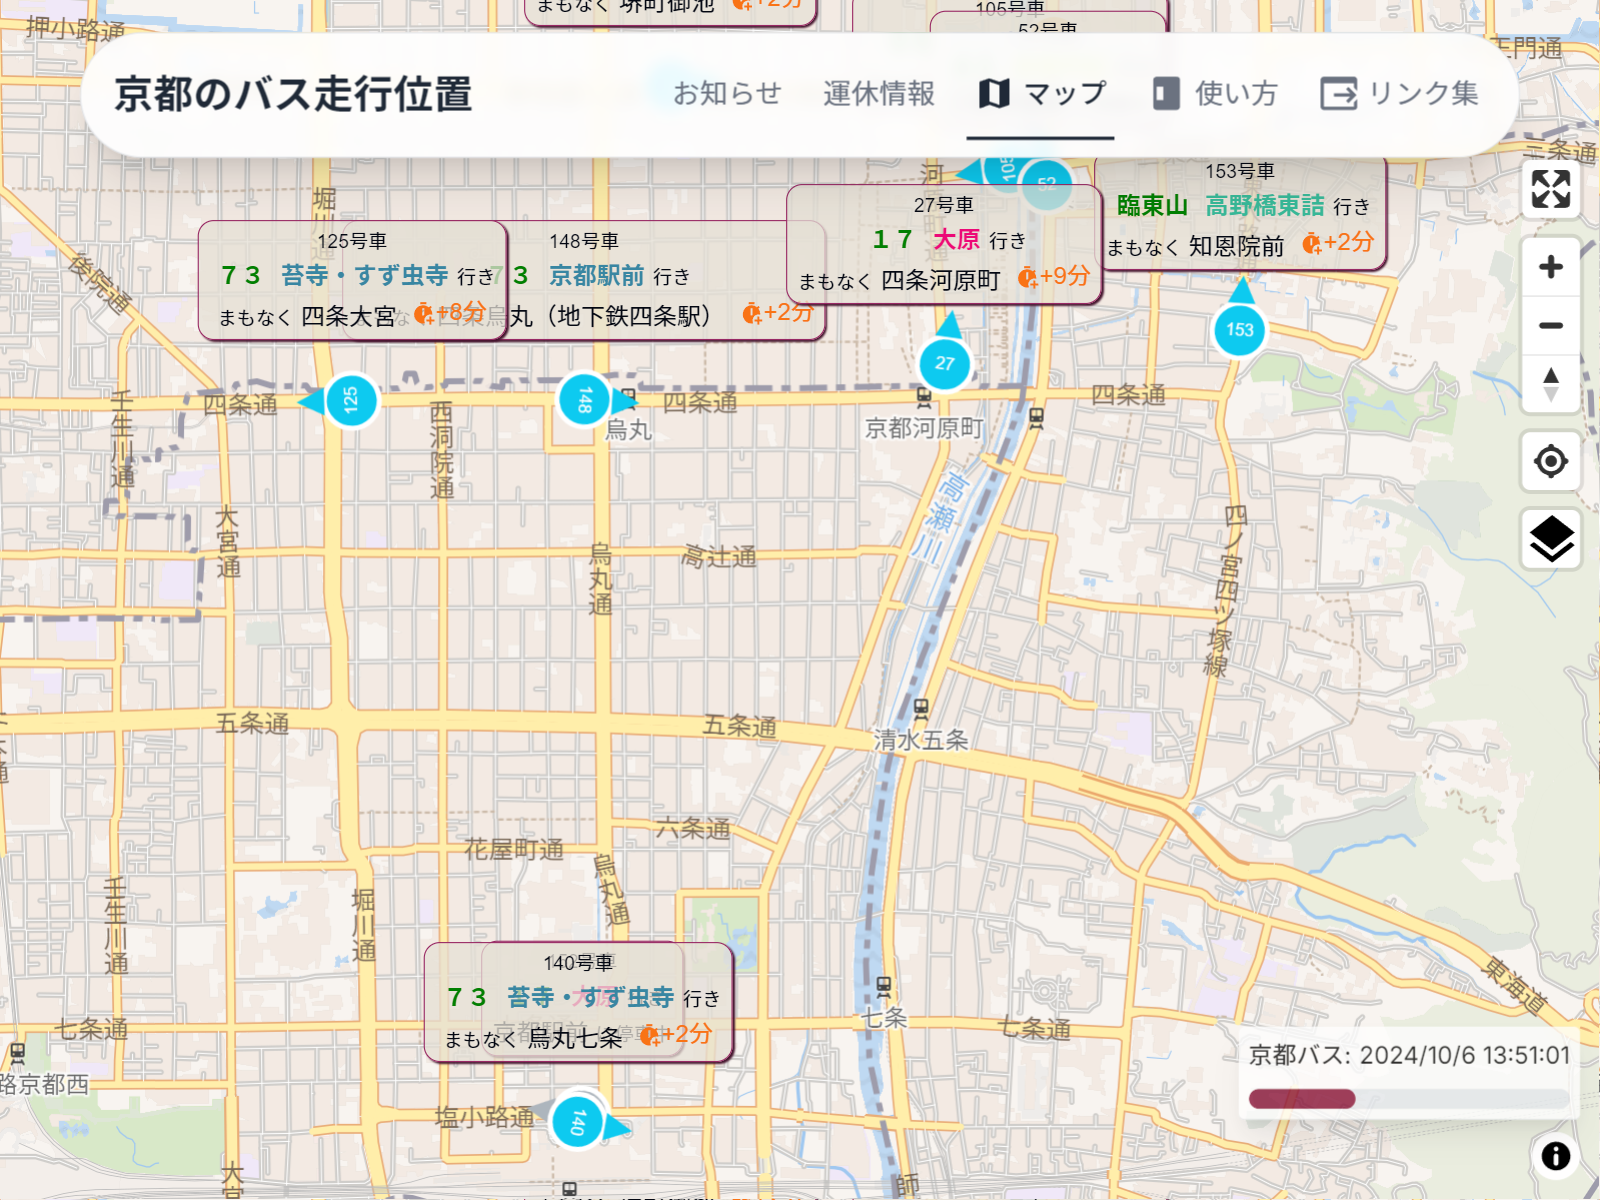Select bus marker 140 on 塩小路通

coord(578,1121)
